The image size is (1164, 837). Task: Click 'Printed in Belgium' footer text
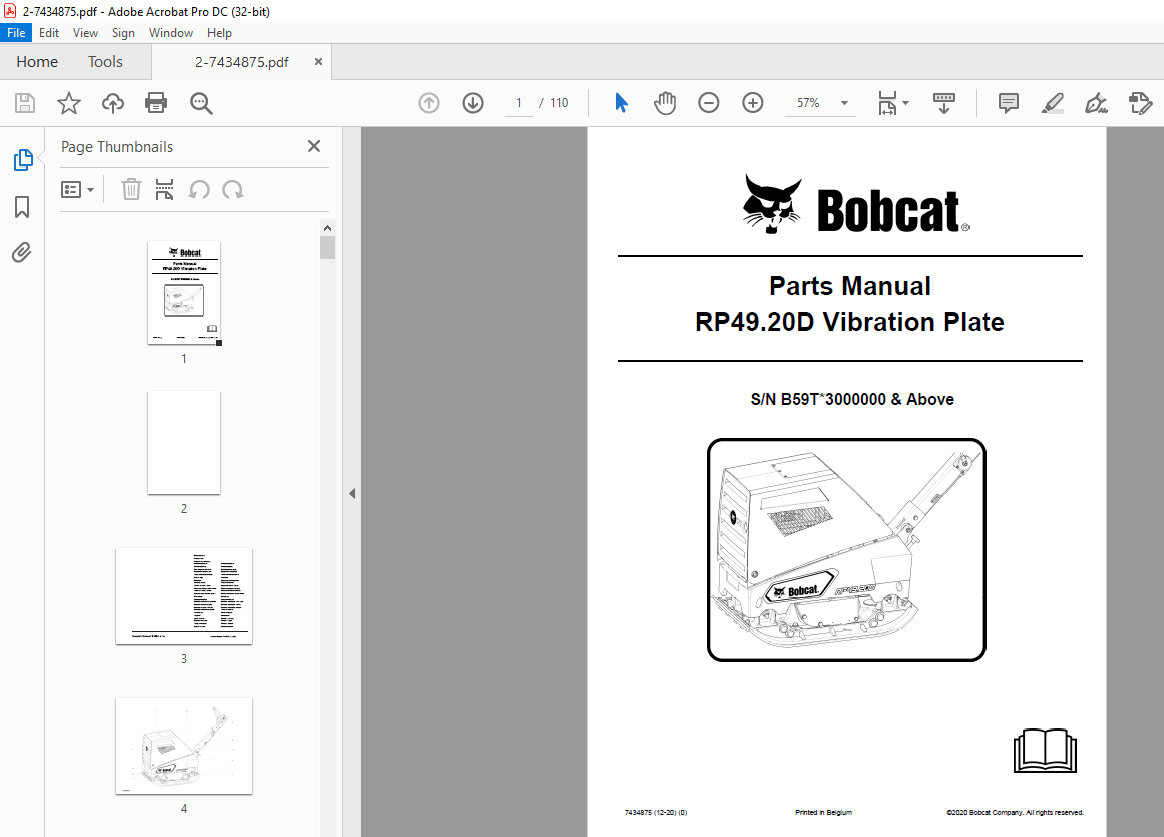823,813
